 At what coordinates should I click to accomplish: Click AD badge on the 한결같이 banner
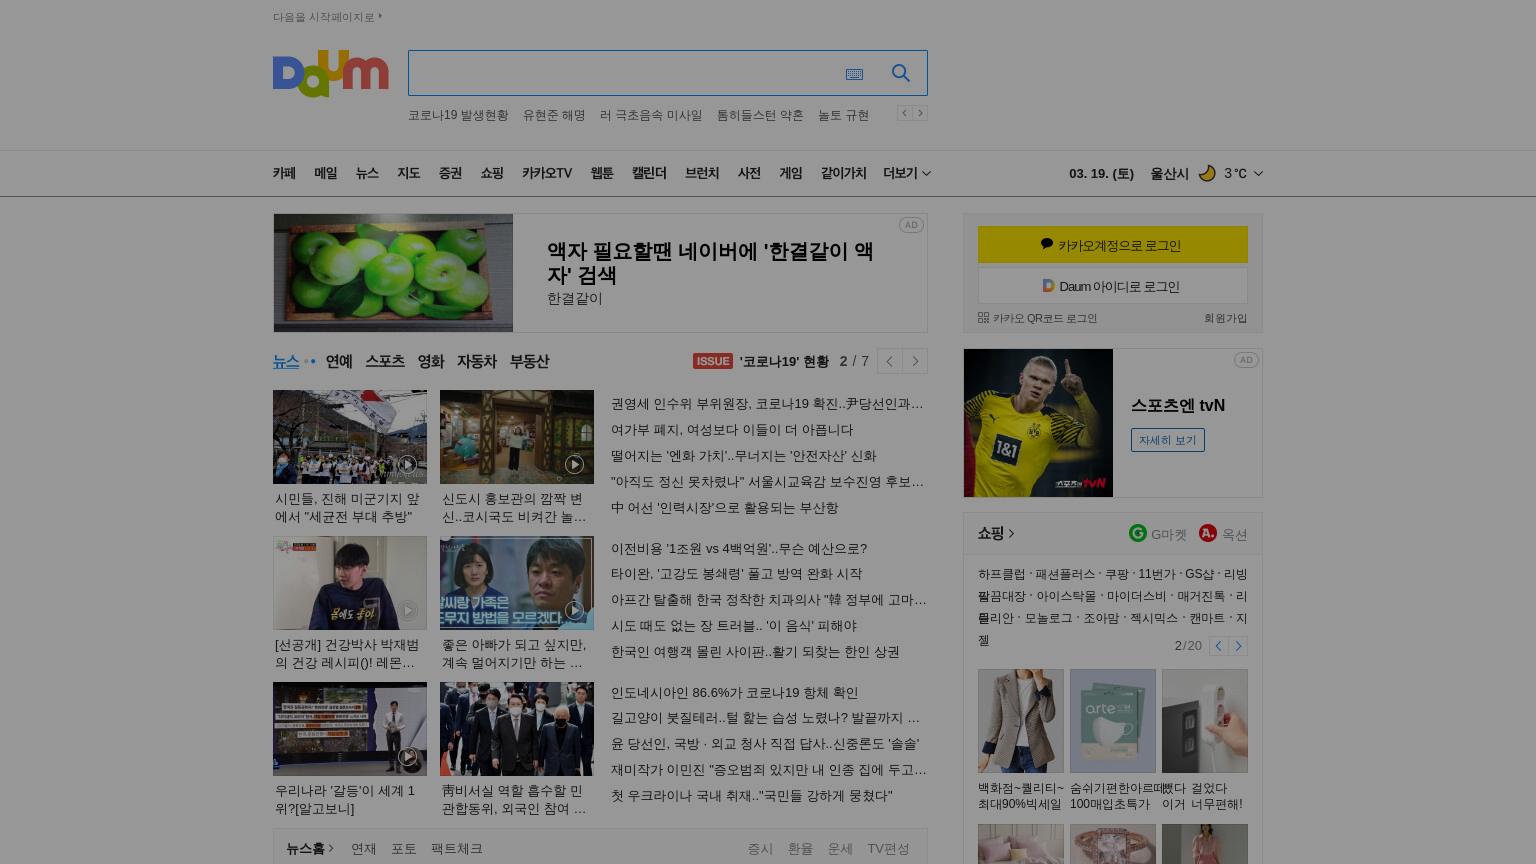point(910,225)
